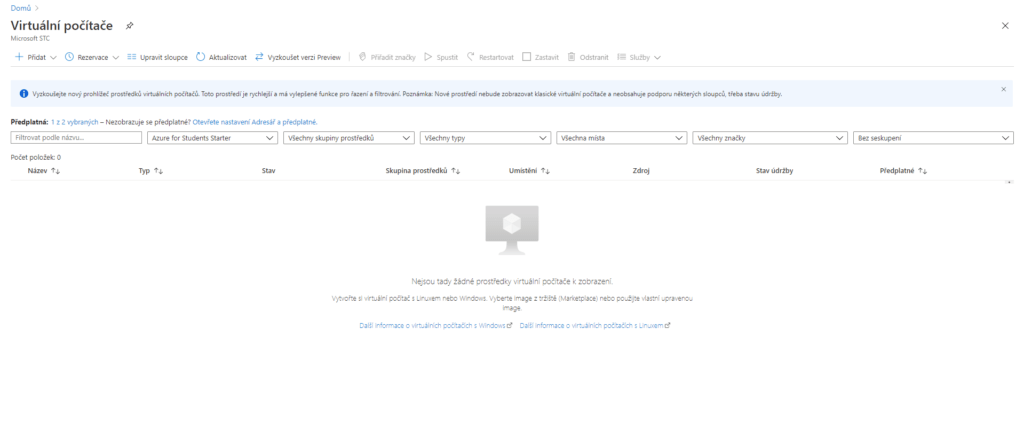Open Azure for Students Starter dropdown

pos(212,138)
